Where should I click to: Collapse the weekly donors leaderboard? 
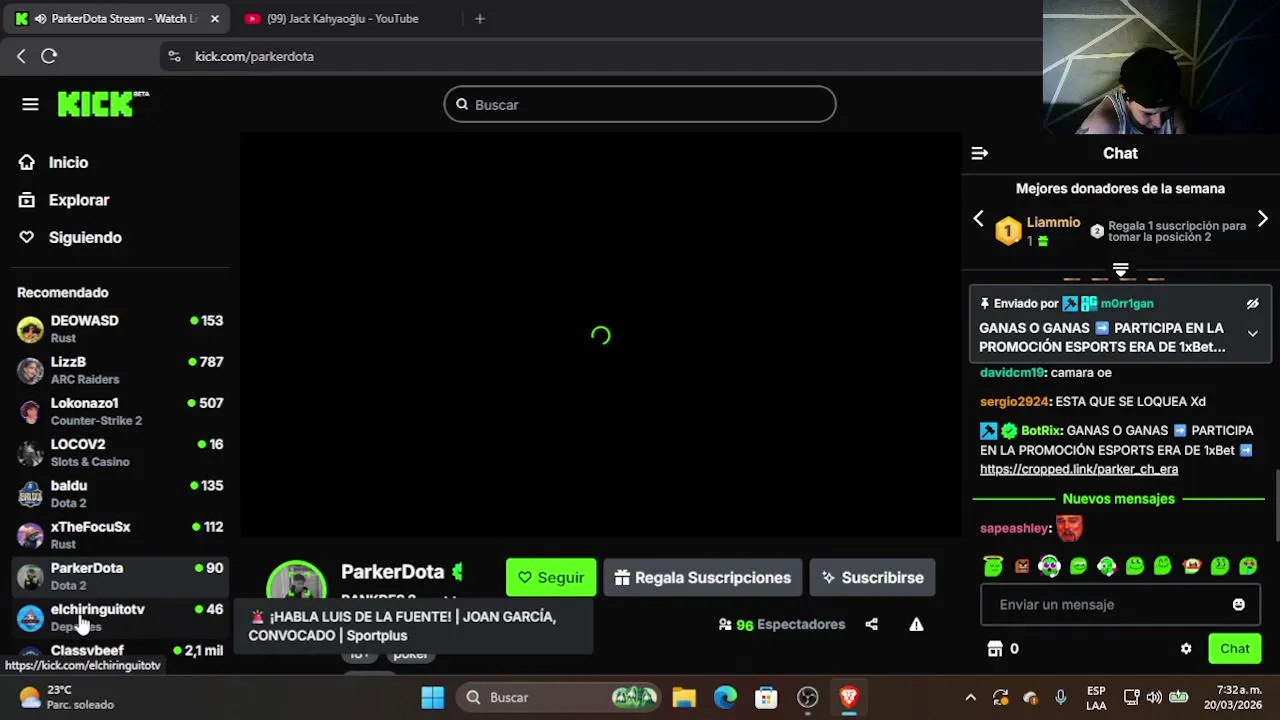point(1120,270)
